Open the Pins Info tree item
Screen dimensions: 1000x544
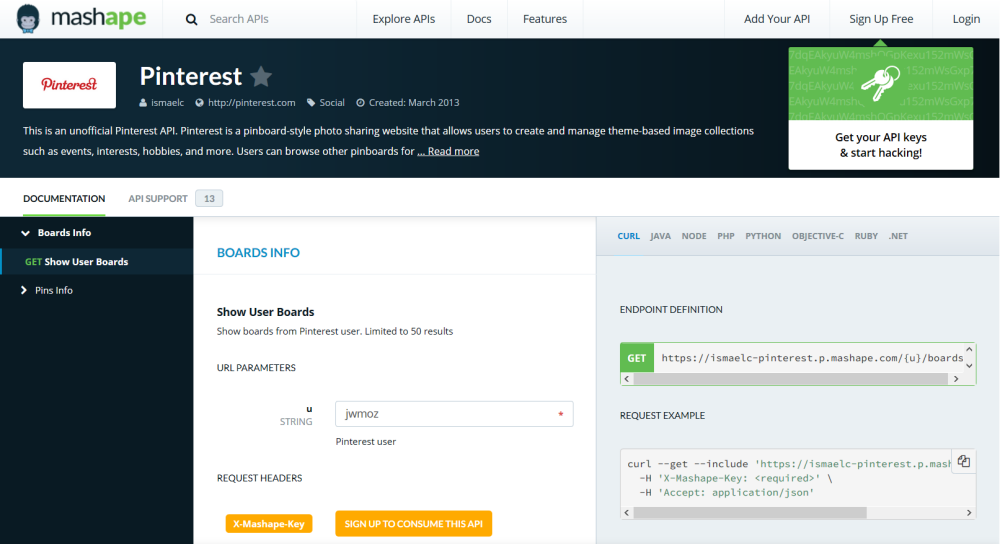[x=54, y=290]
